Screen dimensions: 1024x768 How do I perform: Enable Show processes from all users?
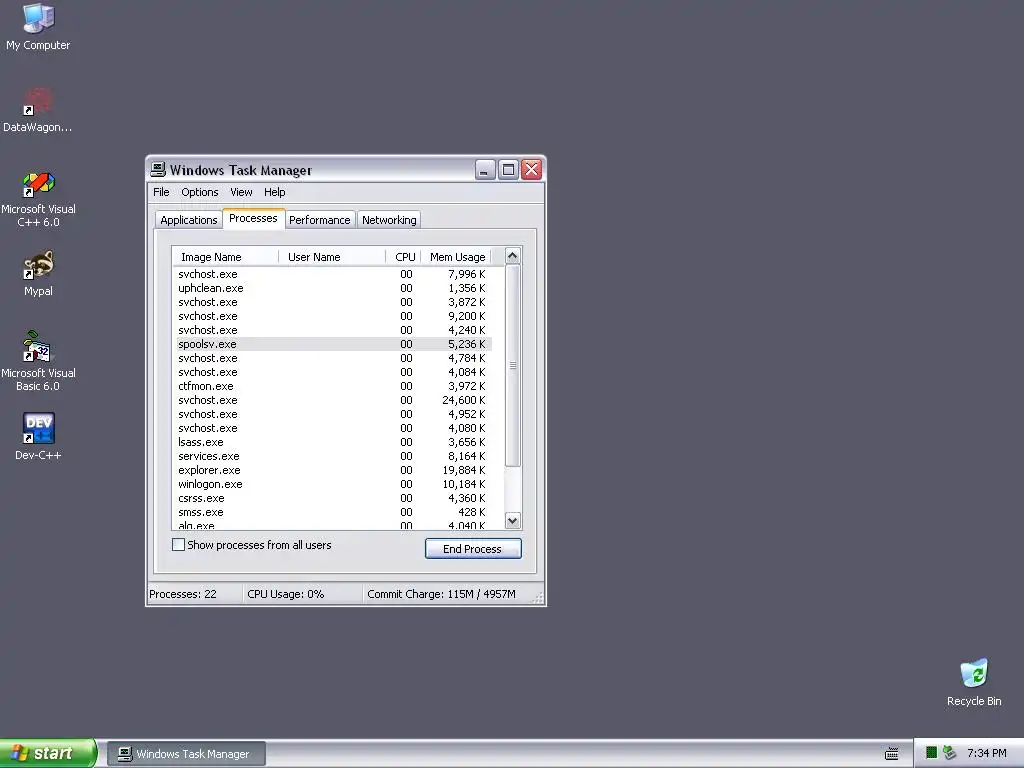[178, 545]
